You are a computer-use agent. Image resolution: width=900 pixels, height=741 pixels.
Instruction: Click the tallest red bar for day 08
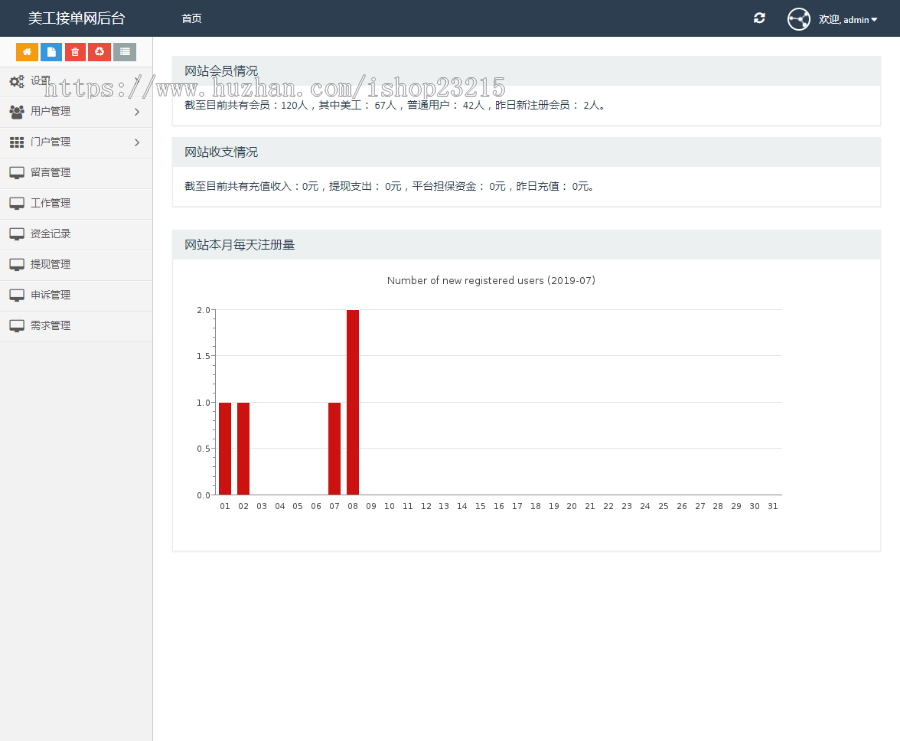point(353,402)
